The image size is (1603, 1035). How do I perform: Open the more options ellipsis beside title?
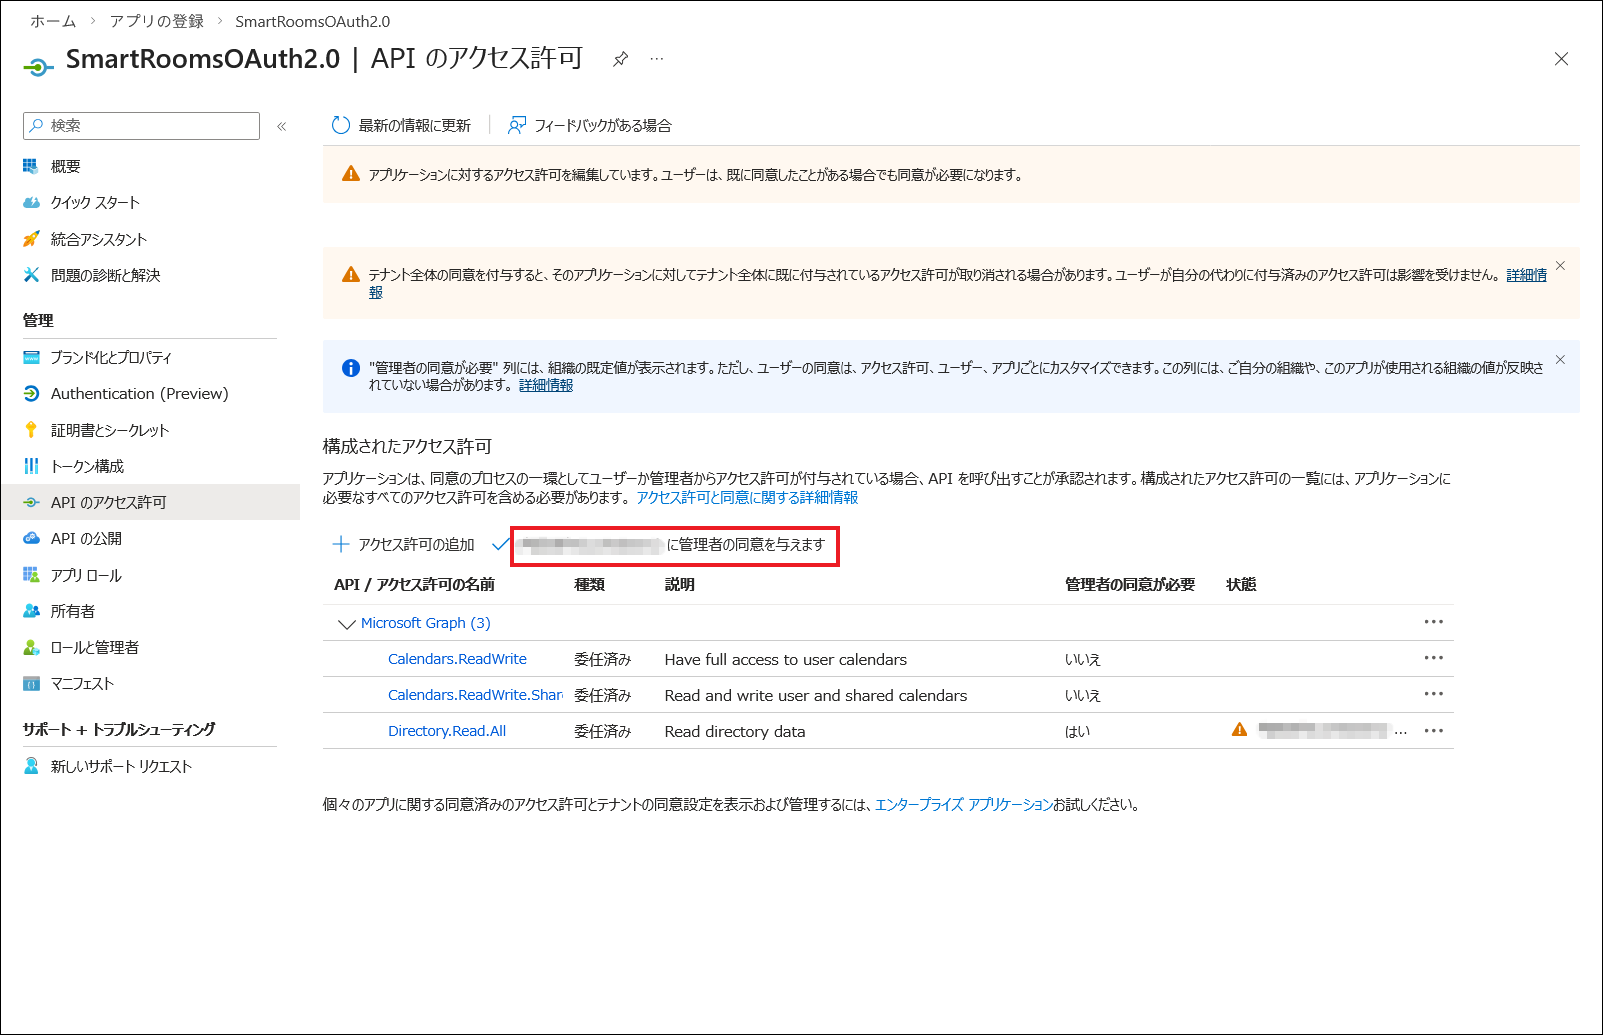(656, 59)
